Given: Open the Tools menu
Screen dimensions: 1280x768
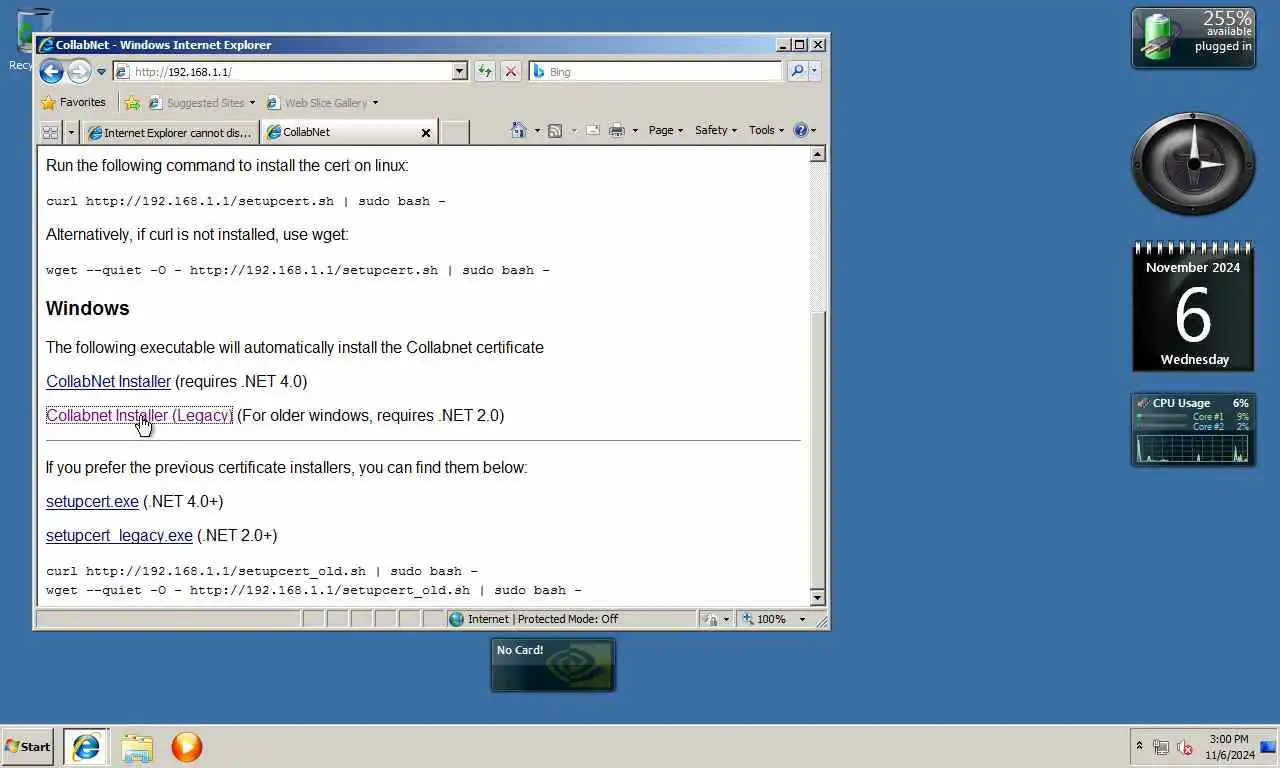Looking at the screenshot, I should [767, 130].
